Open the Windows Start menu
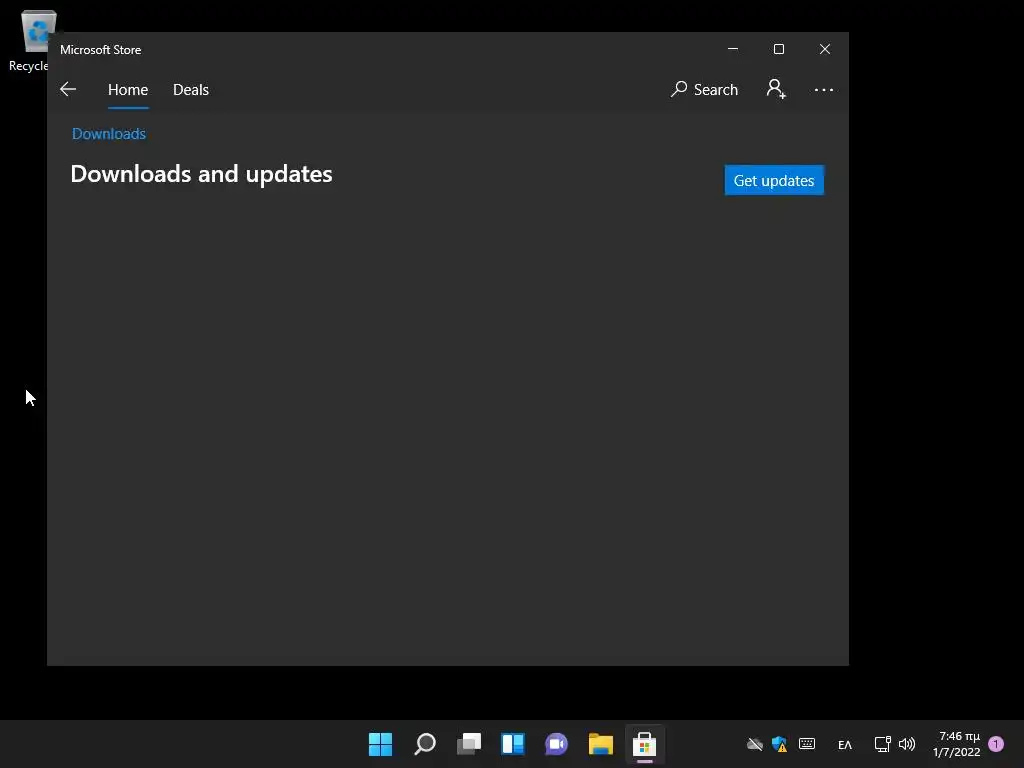 click(380, 744)
